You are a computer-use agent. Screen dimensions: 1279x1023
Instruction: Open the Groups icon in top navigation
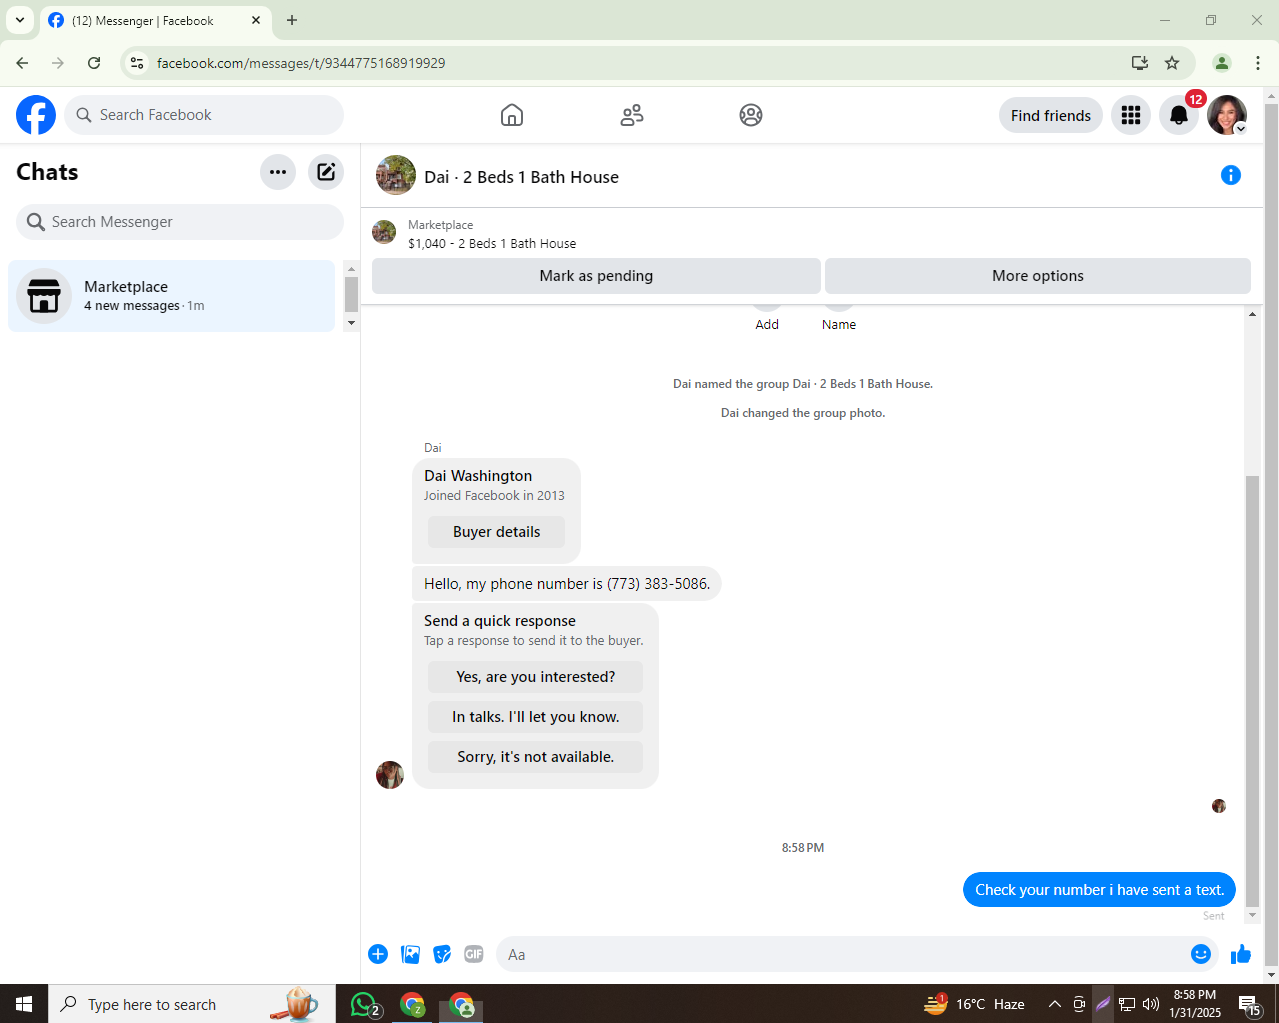751,115
